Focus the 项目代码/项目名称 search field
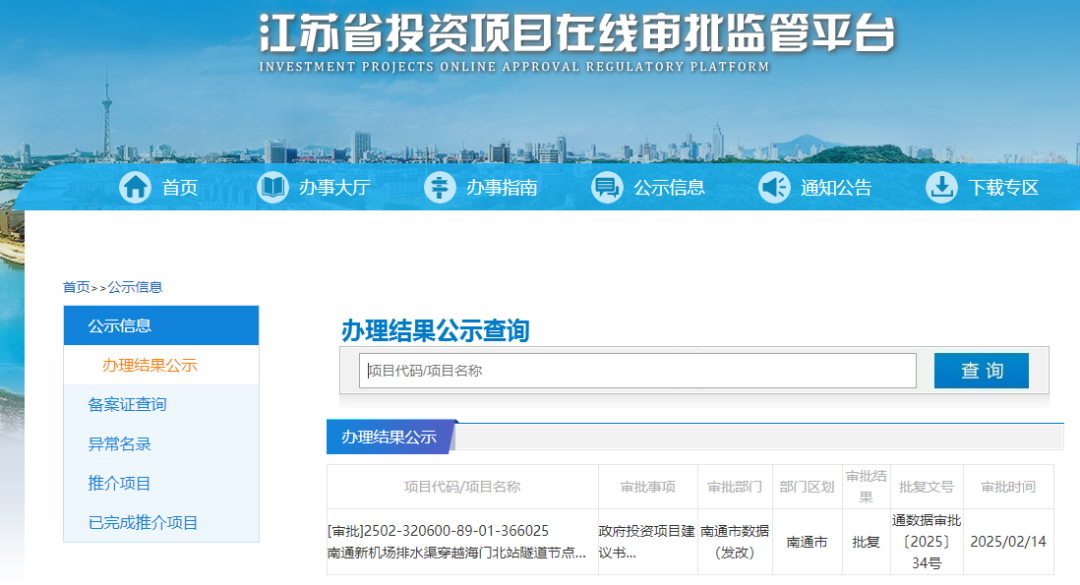The height and width of the screenshot is (585, 1080). [638, 371]
